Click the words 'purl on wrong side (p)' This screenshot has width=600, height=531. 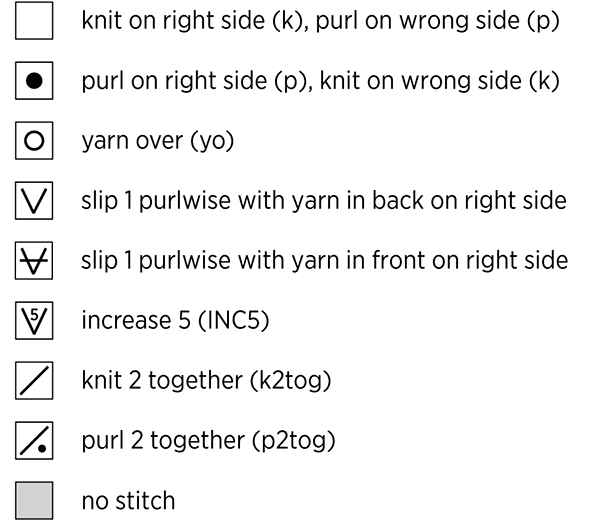pos(438,21)
